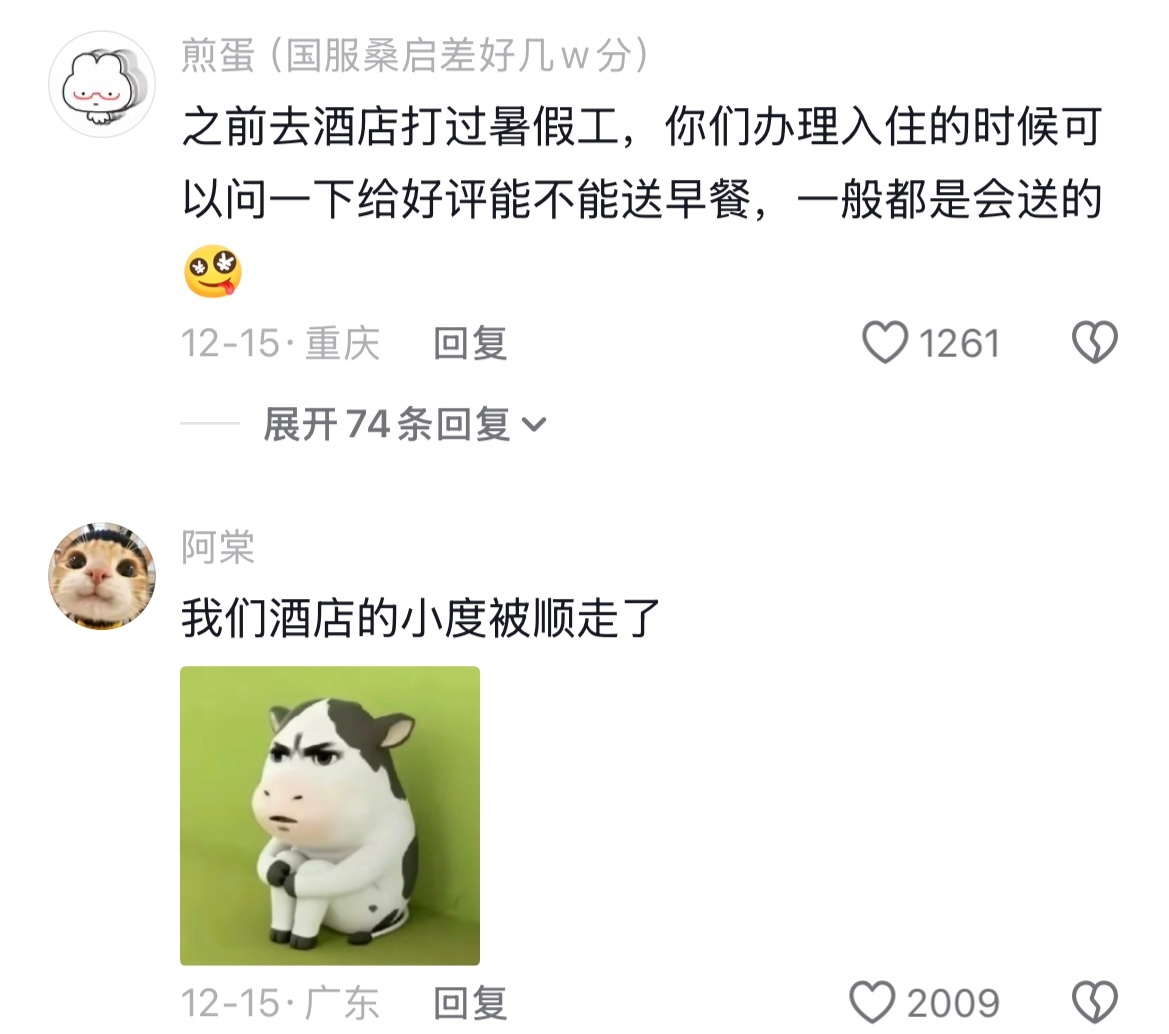The width and height of the screenshot is (1169, 1034).
Task: Like 阿棠's comment with heart icon
Action: 872,1002
